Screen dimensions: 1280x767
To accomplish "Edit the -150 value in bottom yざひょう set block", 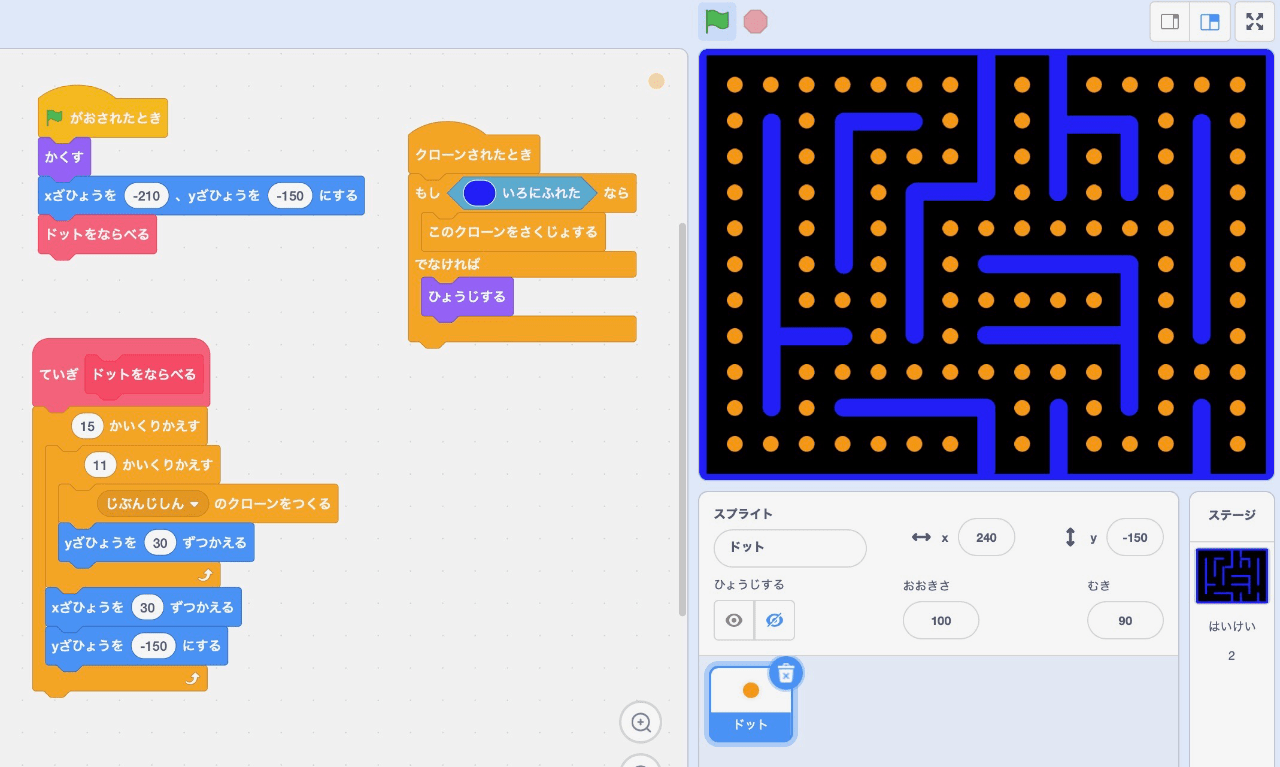I will click(153, 646).
